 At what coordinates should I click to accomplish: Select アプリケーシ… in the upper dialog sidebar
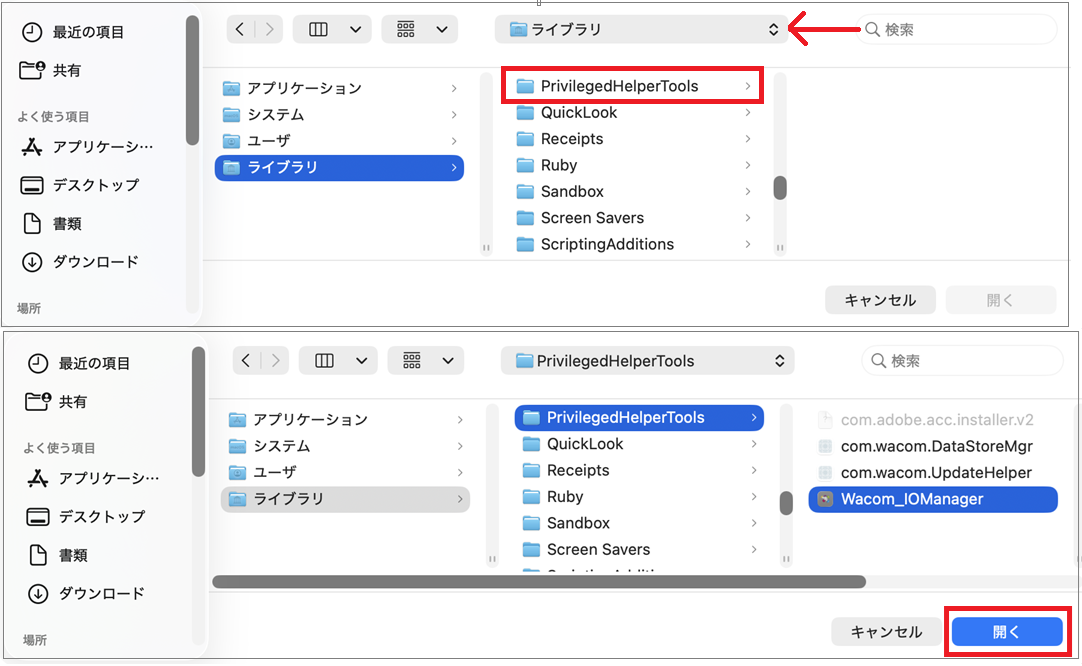pos(88,147)
